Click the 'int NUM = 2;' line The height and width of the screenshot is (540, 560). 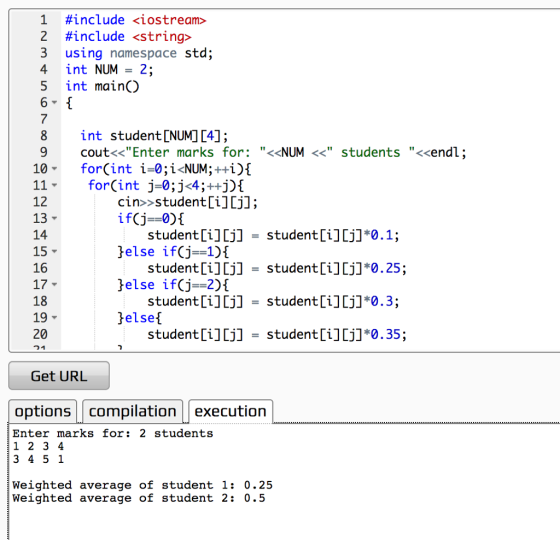click(109, 70)
